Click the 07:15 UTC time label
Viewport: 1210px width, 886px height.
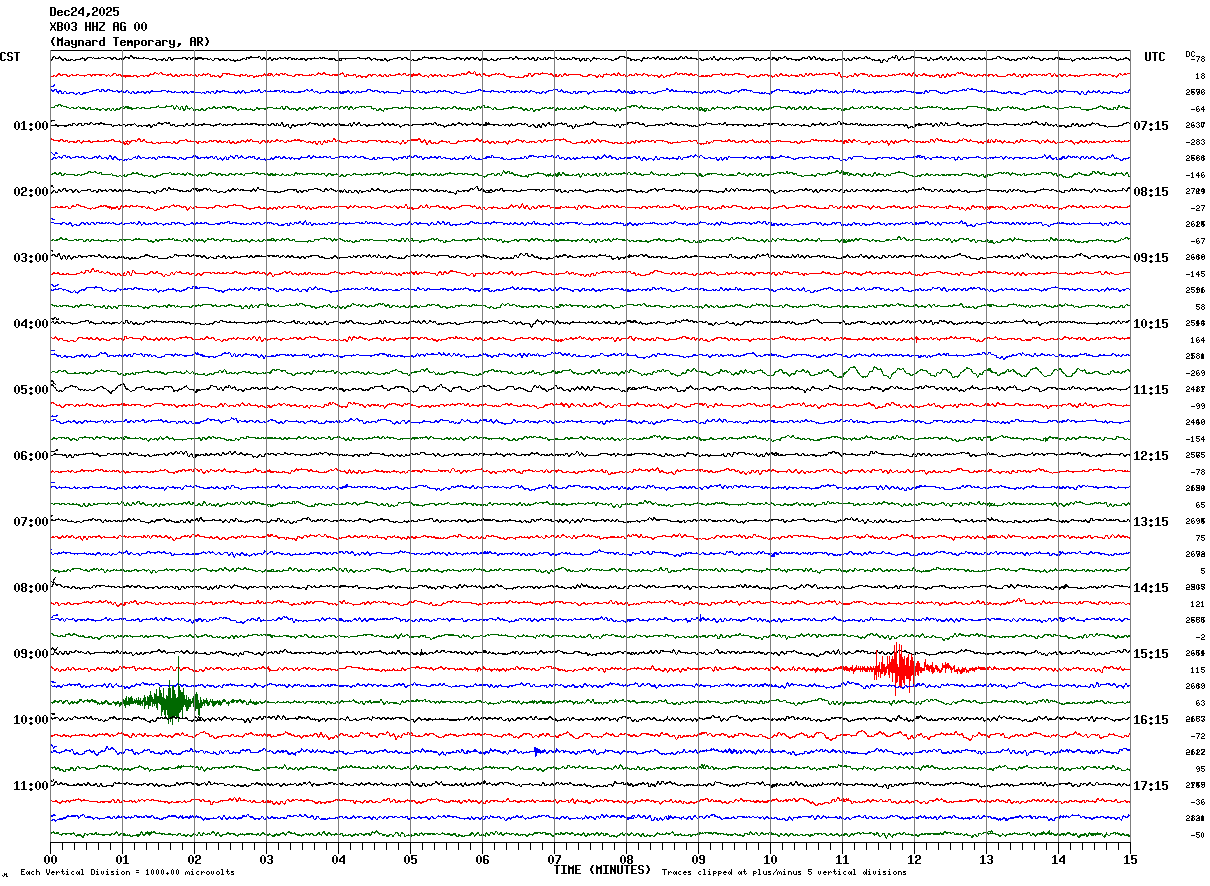click(x=1150, y=126)
